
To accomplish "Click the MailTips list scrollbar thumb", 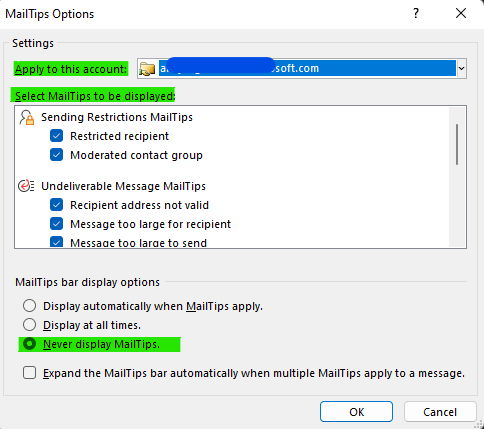I will click(457, 144).
